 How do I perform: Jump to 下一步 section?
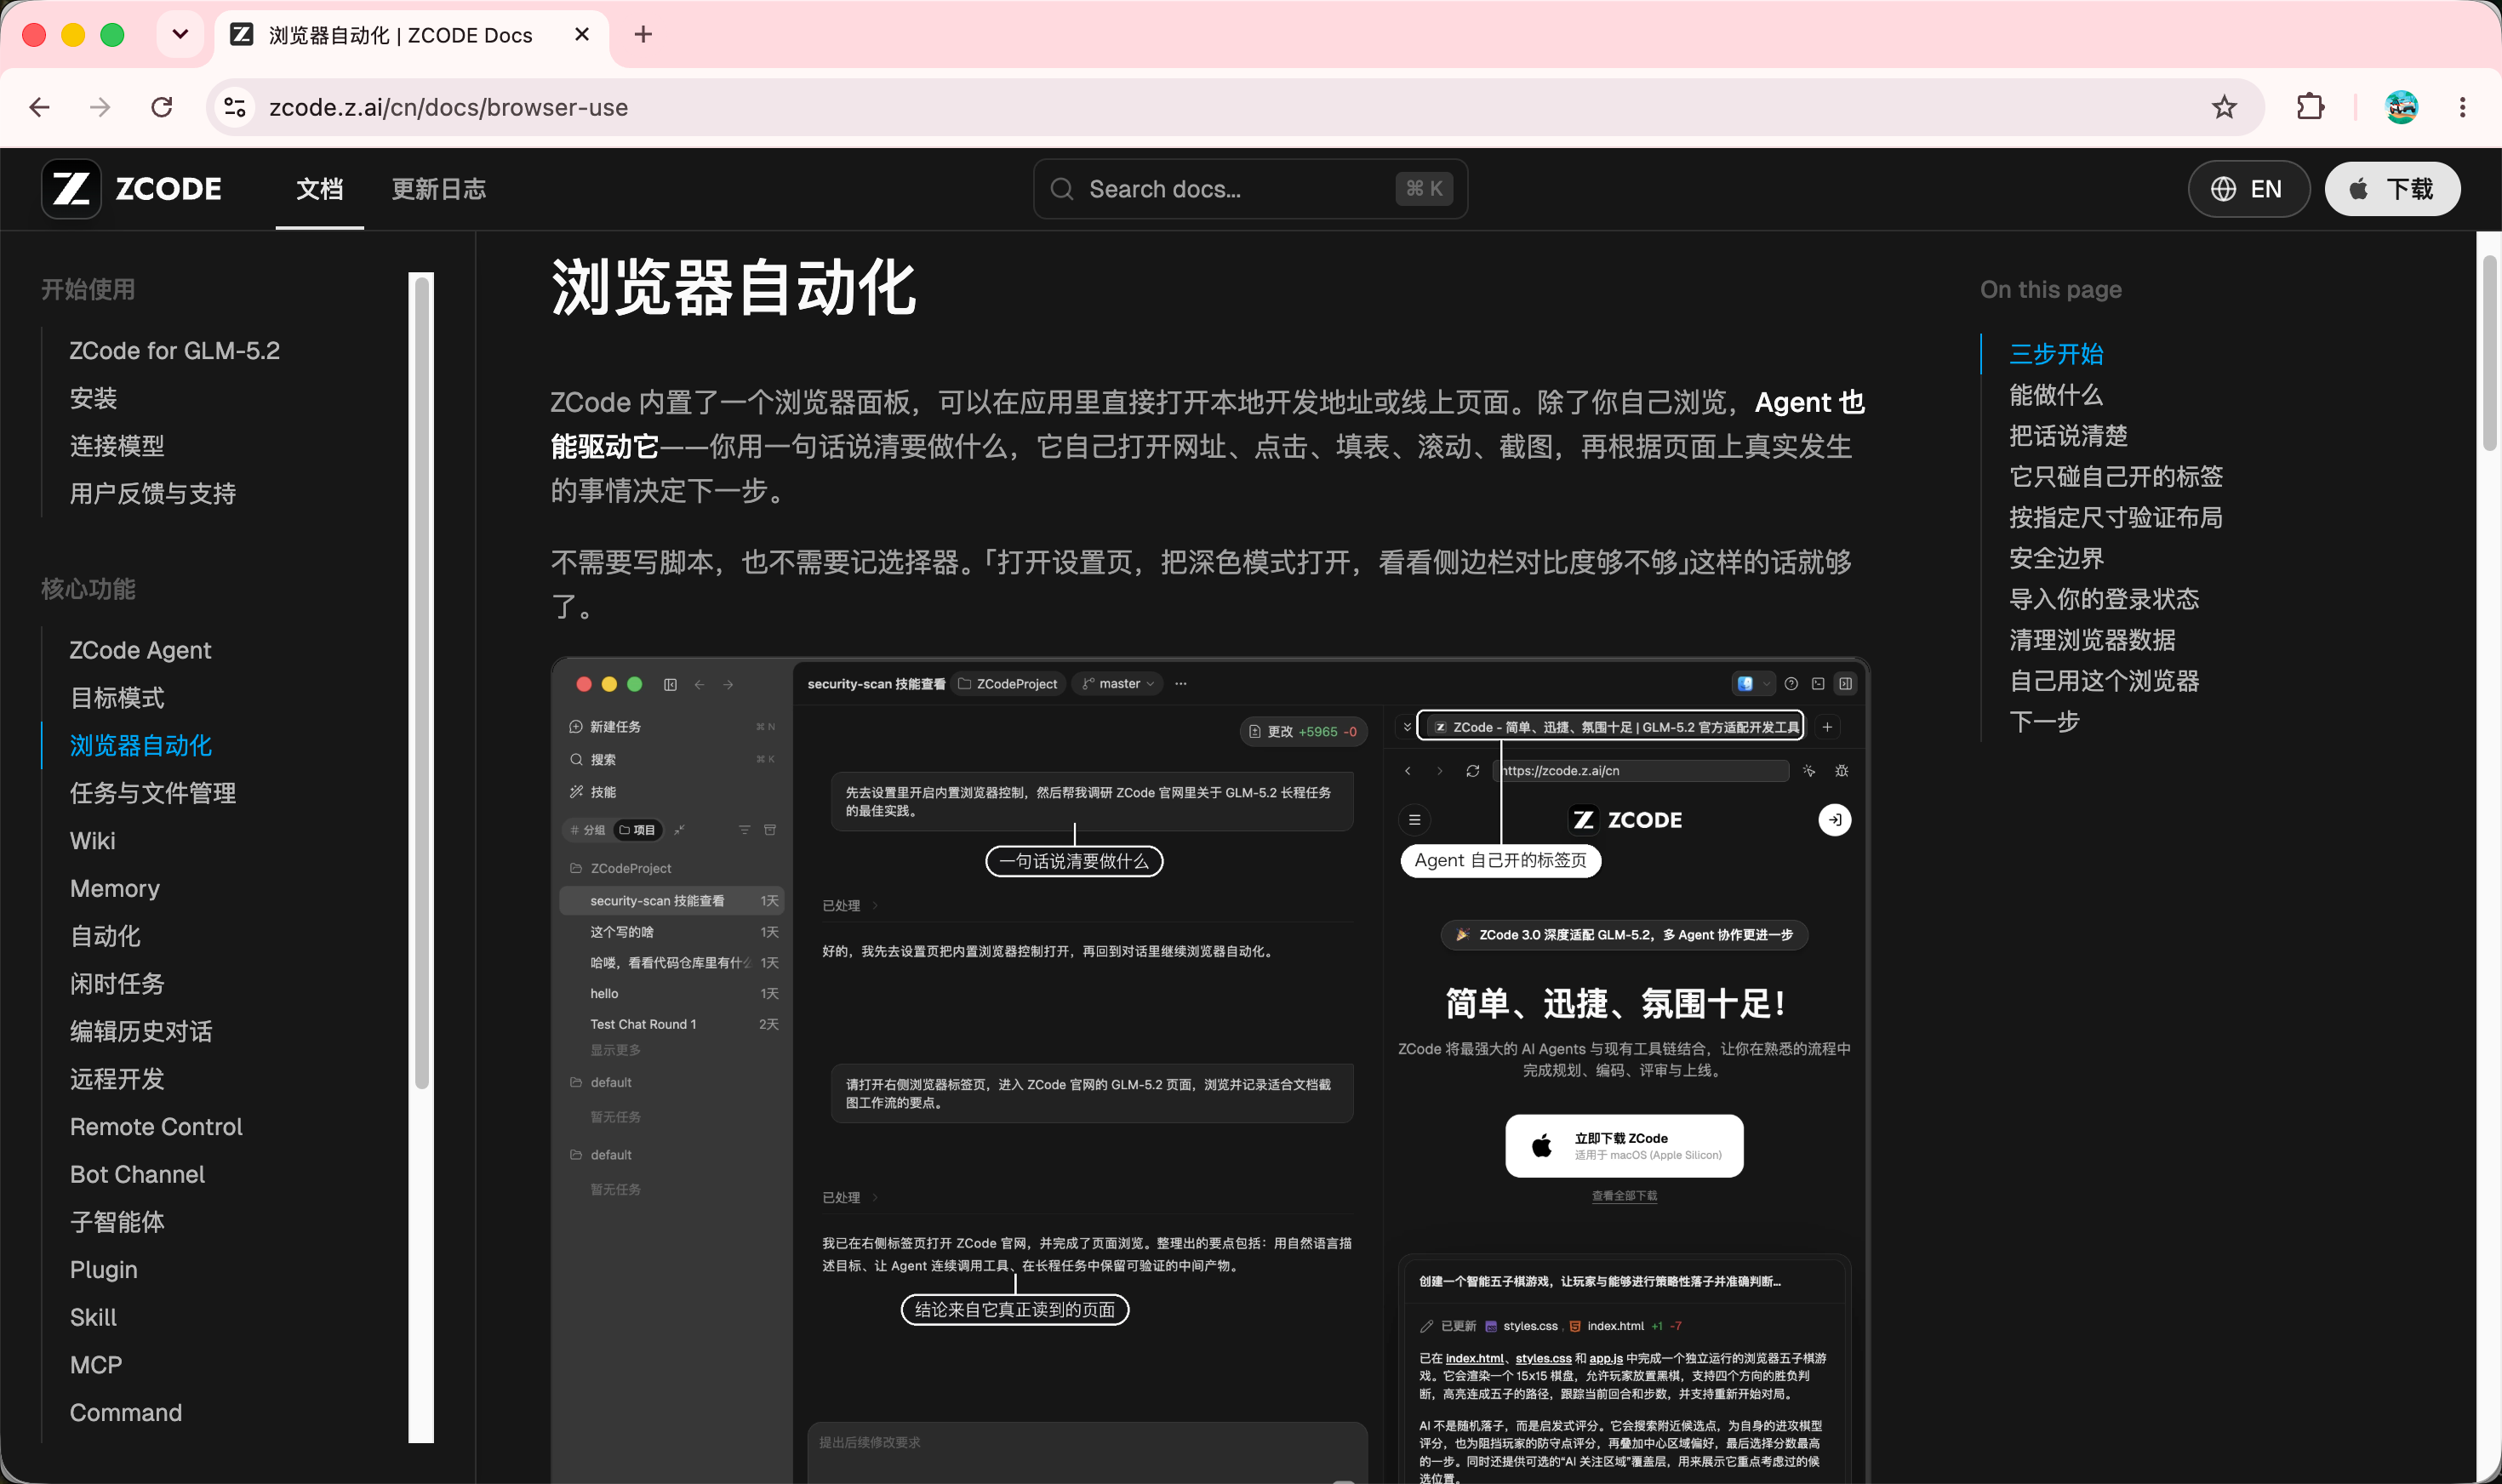2044,723
